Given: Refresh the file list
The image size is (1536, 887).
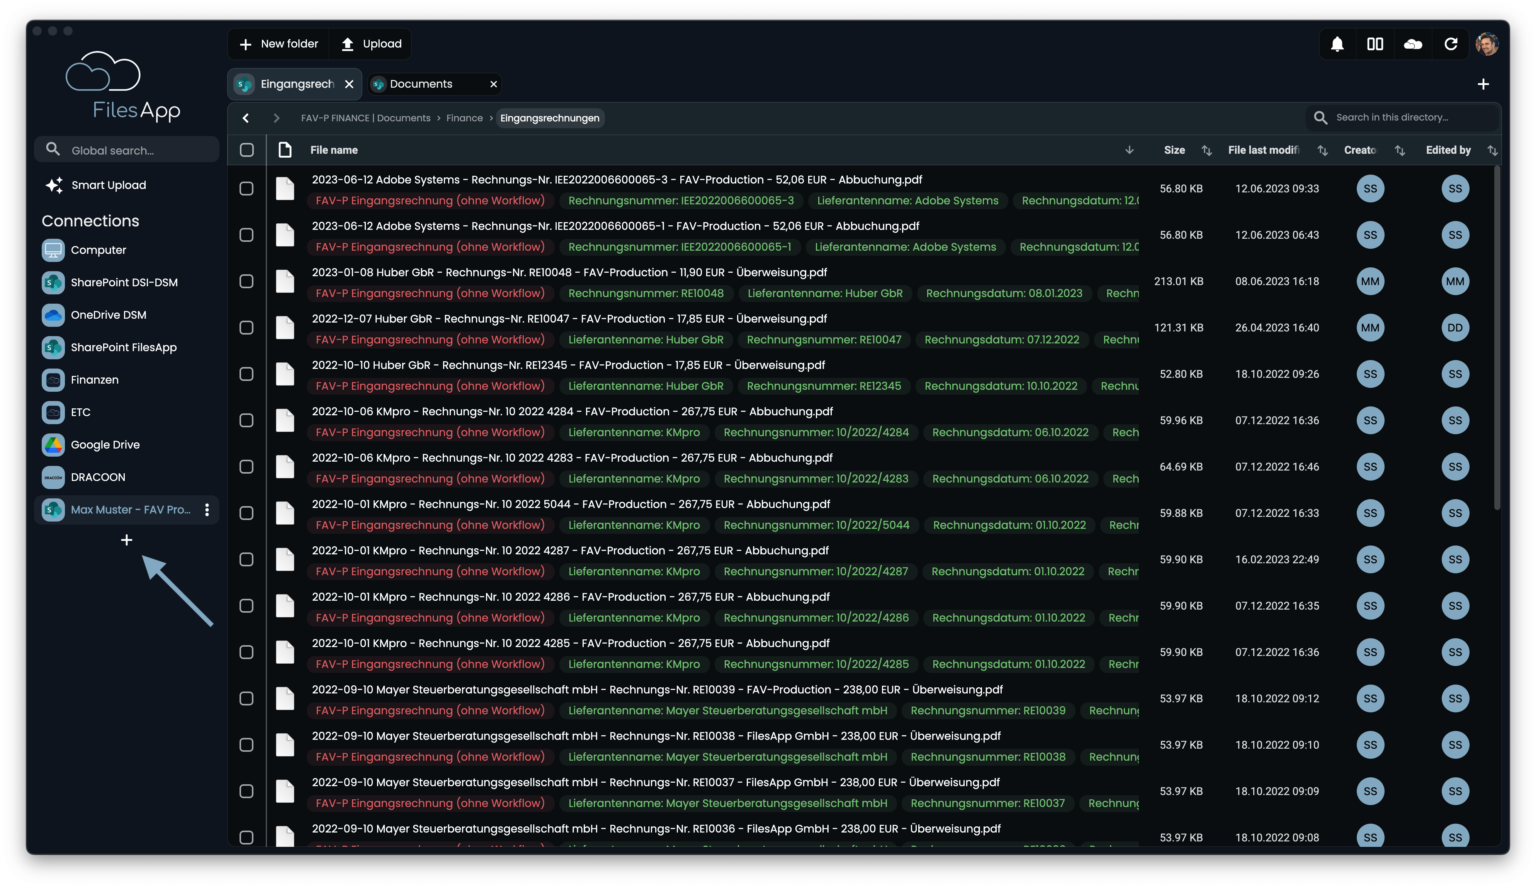Looking at the screenshot, I should (x=1451, y=44).
